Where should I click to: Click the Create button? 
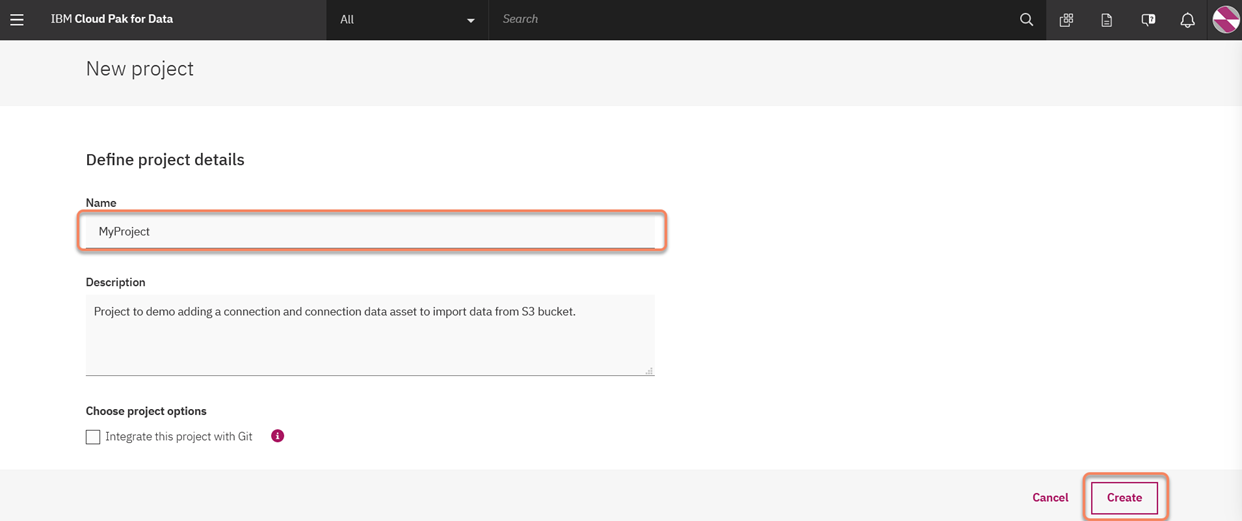pyautogui.click(x=1124, y=497)
